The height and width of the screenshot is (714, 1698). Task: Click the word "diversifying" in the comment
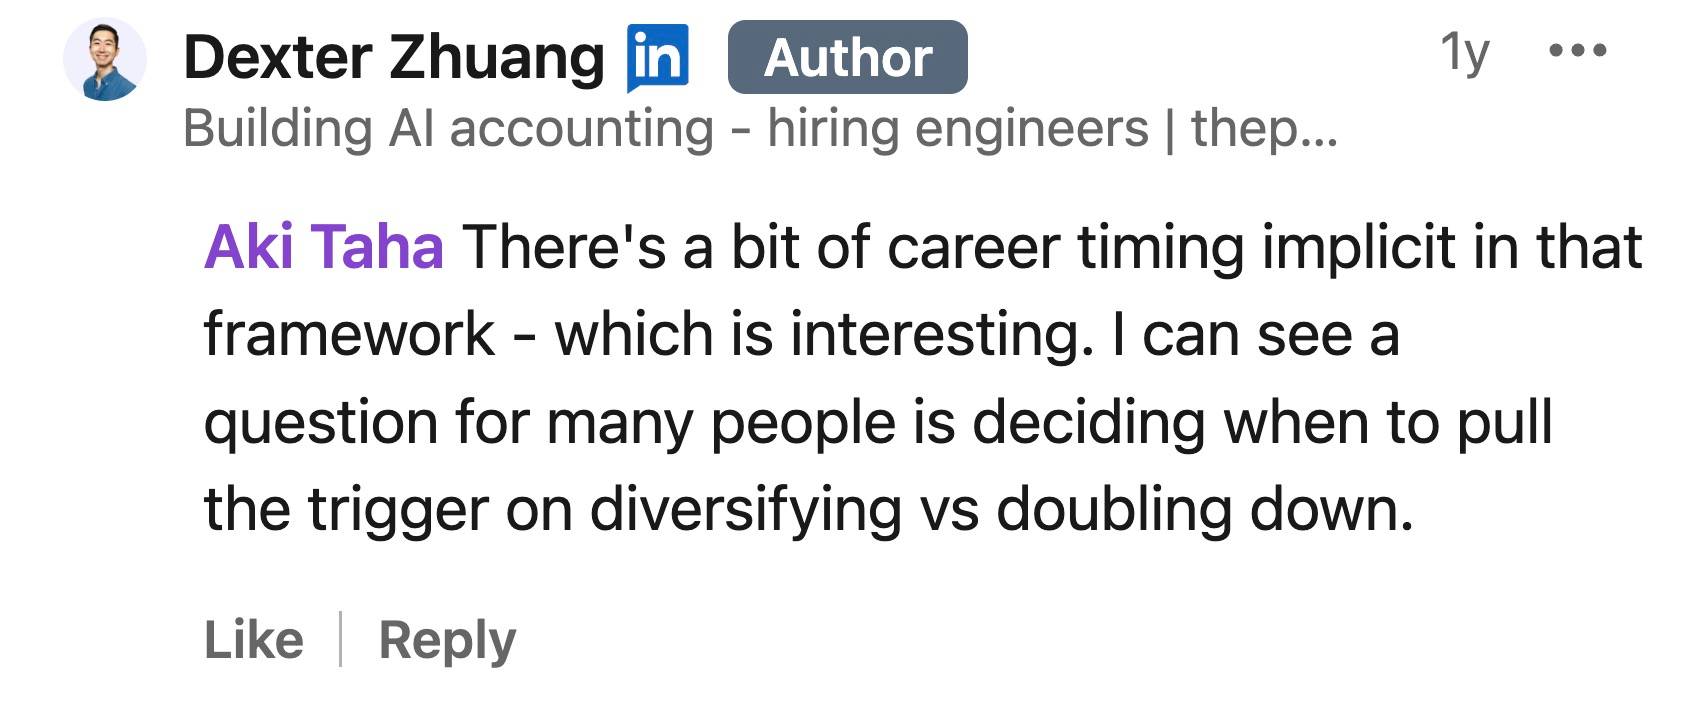click(x=745, y=509)
